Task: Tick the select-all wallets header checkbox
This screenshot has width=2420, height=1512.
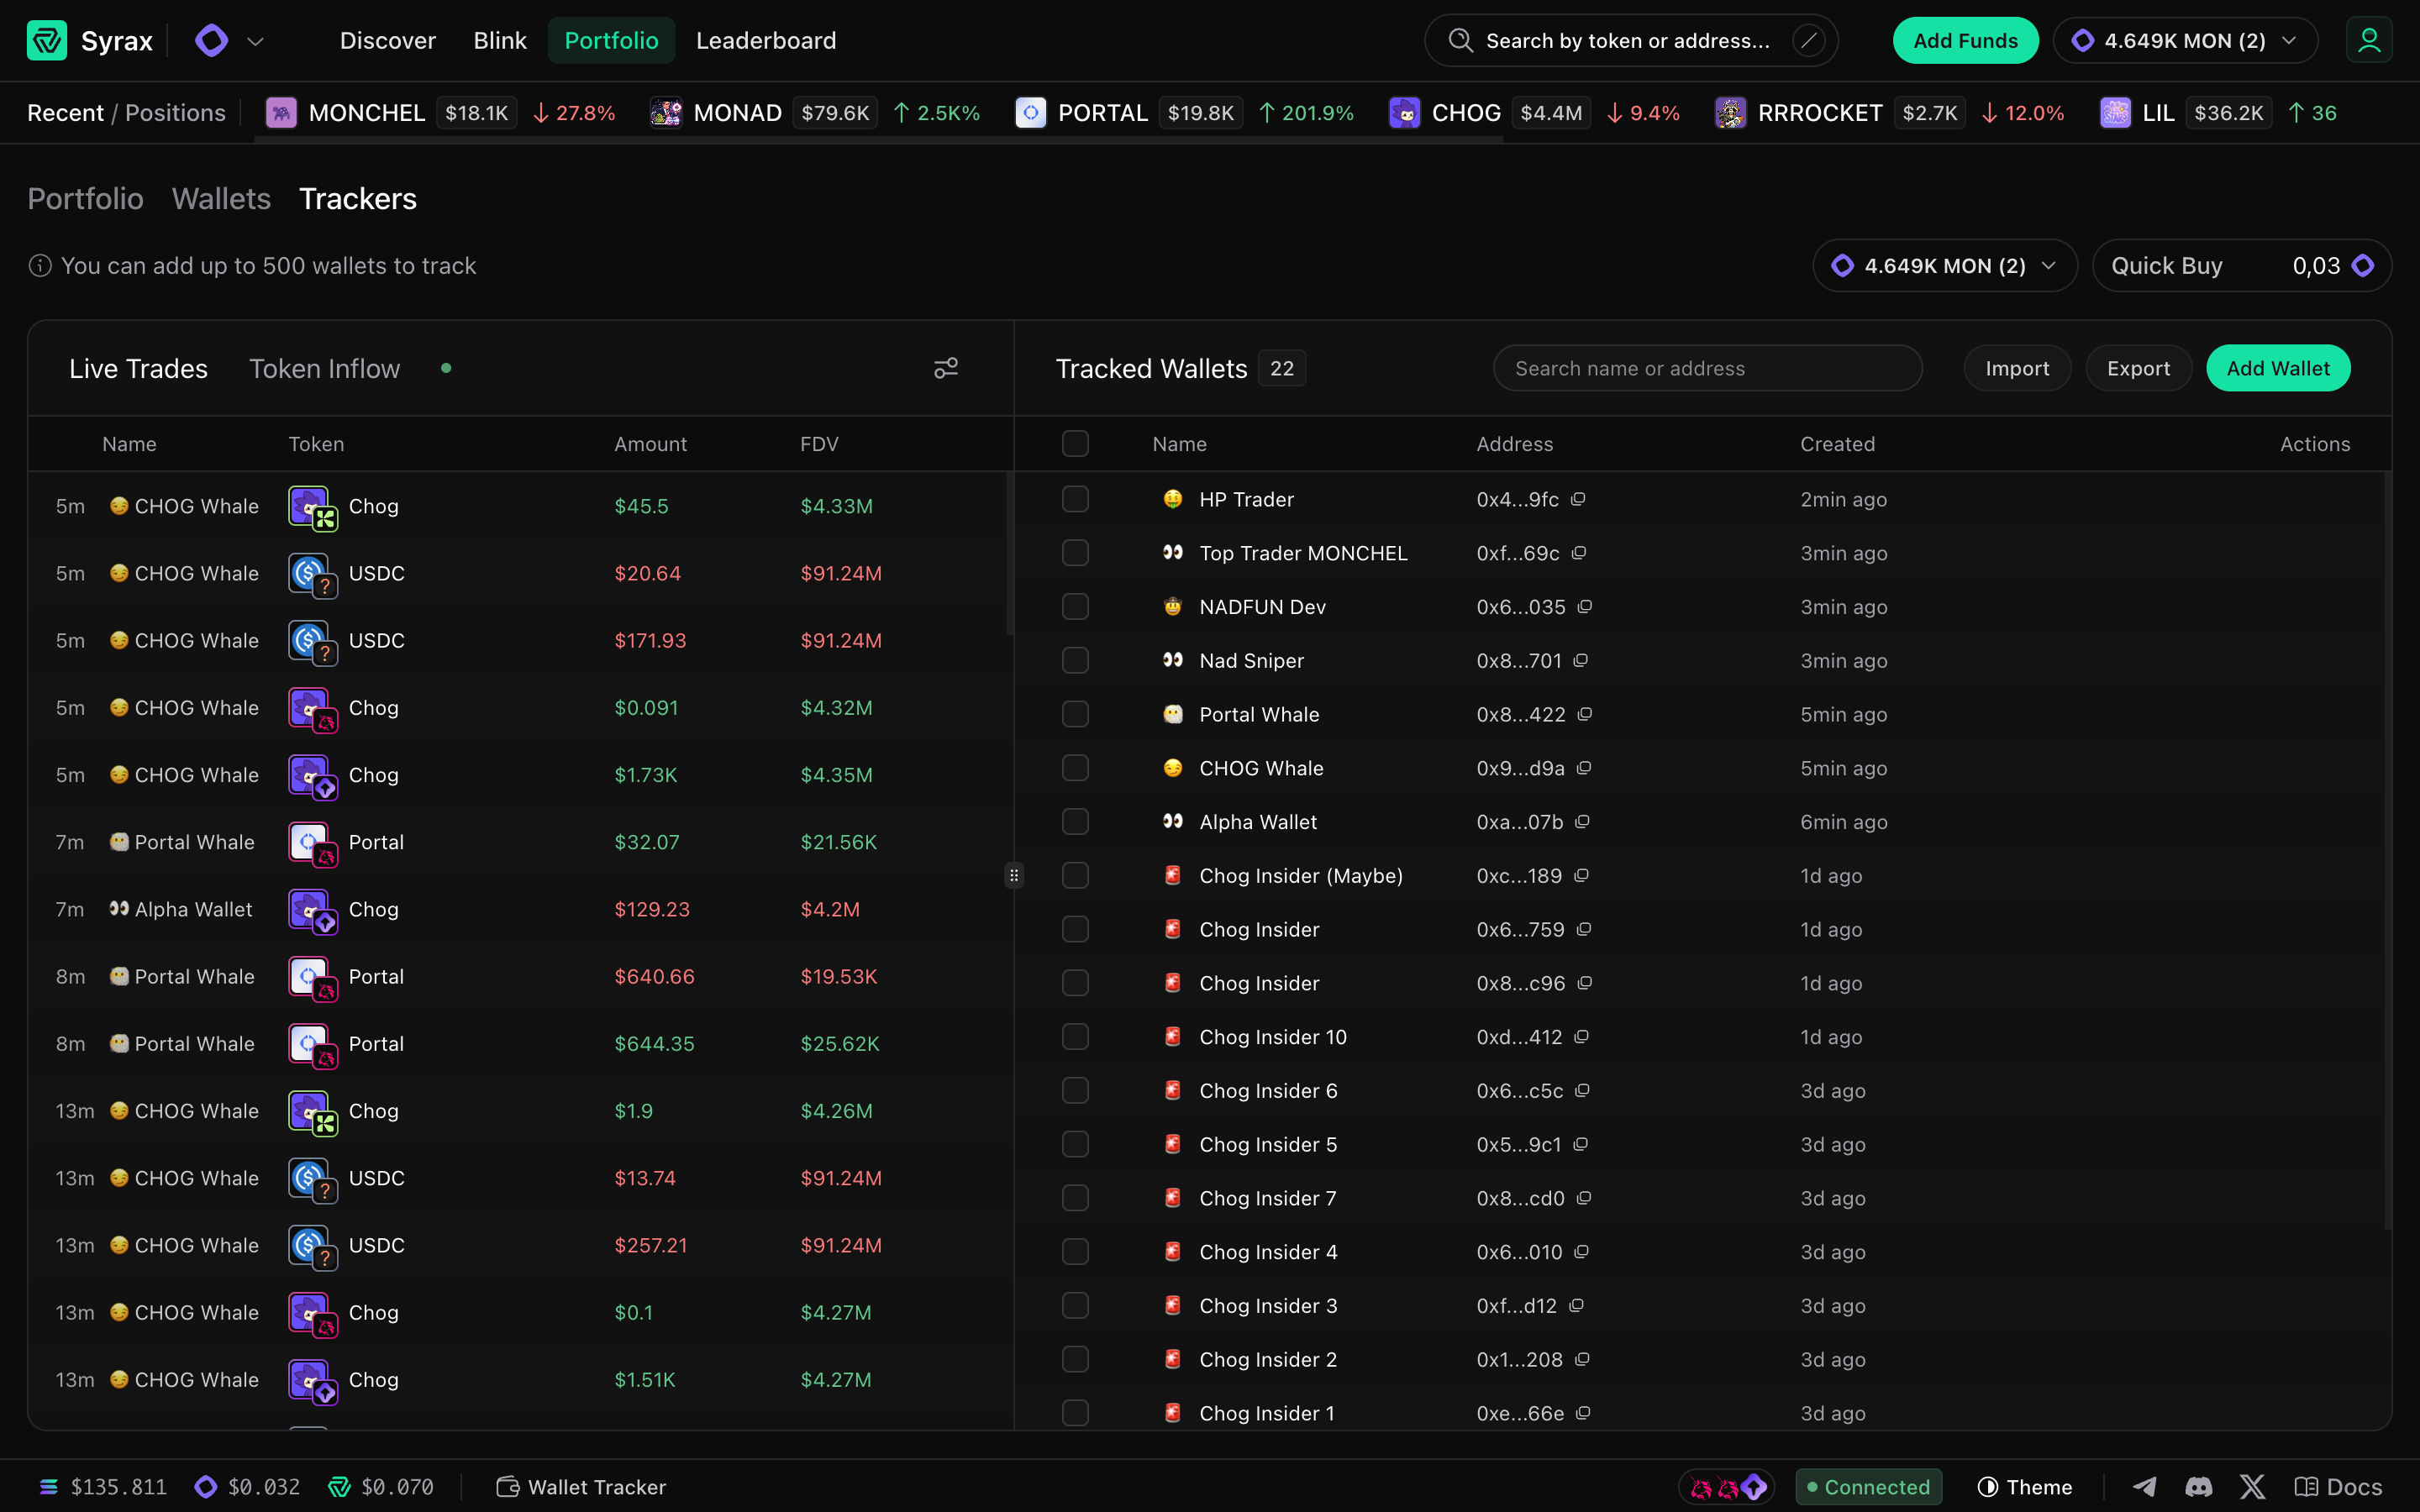Action: tap(1075, 444)
